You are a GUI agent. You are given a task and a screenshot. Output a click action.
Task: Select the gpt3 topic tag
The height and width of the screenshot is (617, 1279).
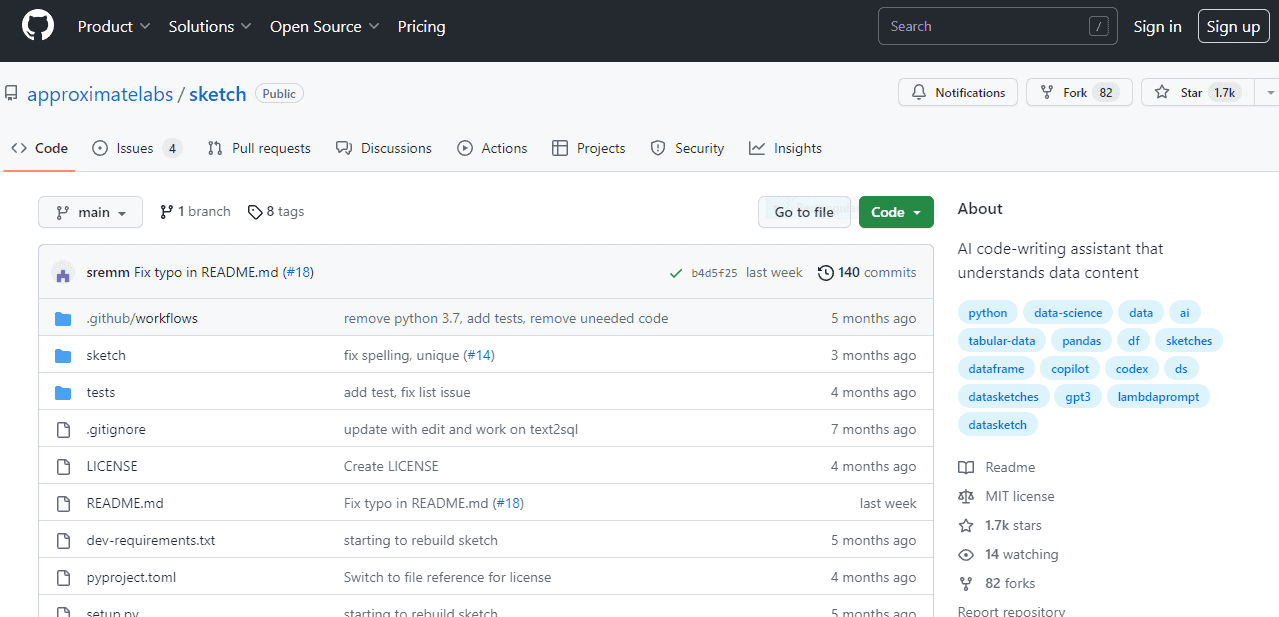pos(1078,397)
